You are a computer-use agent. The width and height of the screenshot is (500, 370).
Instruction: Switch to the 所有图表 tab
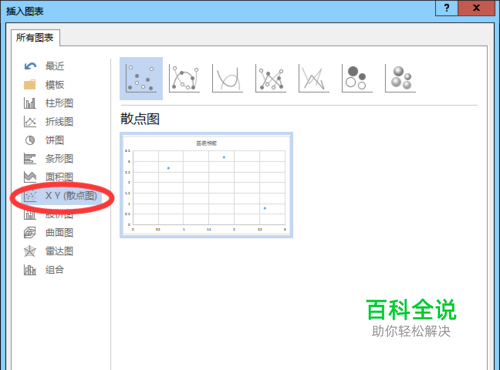point(35,37)
